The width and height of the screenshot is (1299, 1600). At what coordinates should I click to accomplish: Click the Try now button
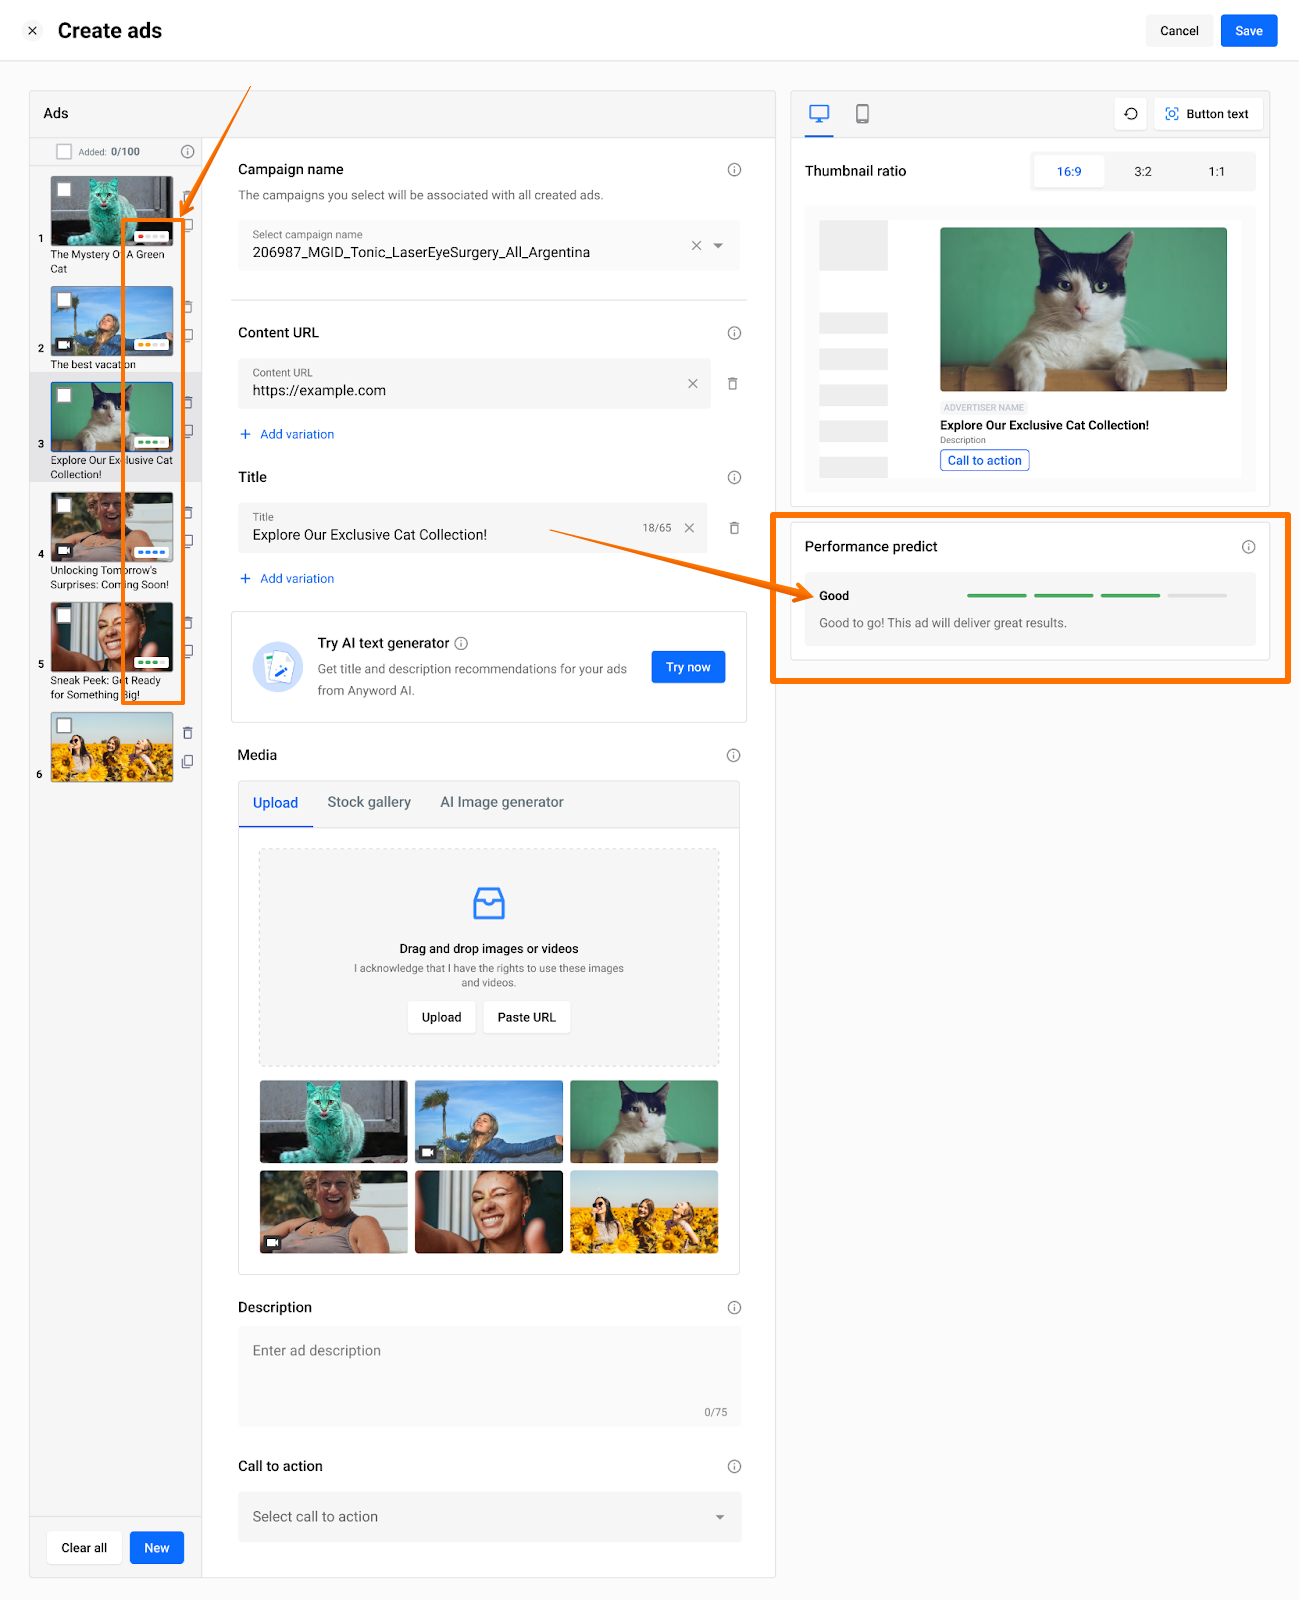688,667
